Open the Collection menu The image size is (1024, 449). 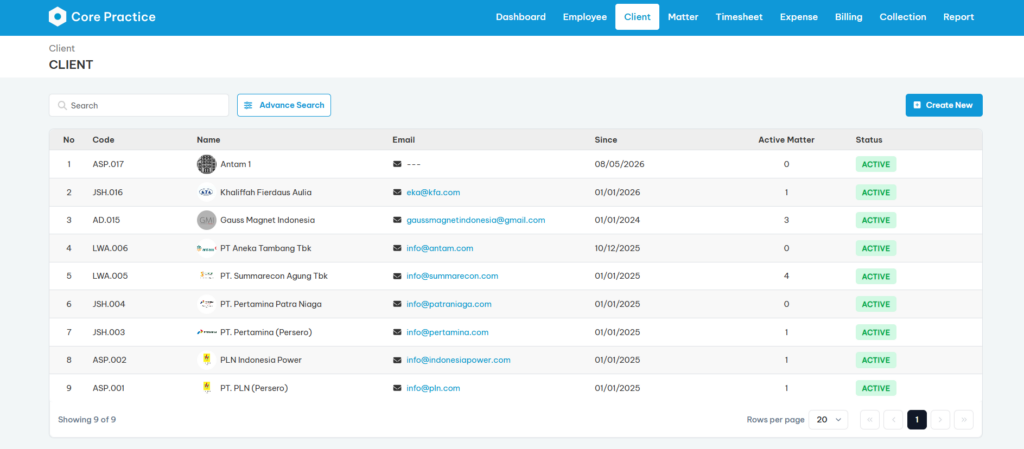pyautogui.click(x=903, y=17)
